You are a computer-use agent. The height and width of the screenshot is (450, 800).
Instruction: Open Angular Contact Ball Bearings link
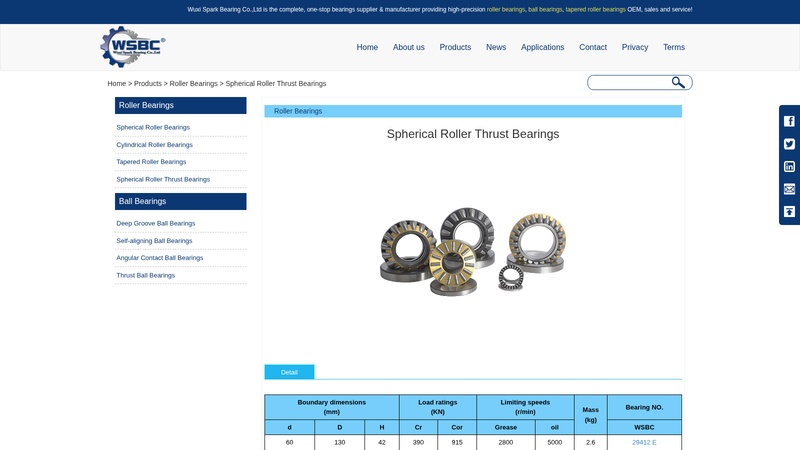(160, 258)
